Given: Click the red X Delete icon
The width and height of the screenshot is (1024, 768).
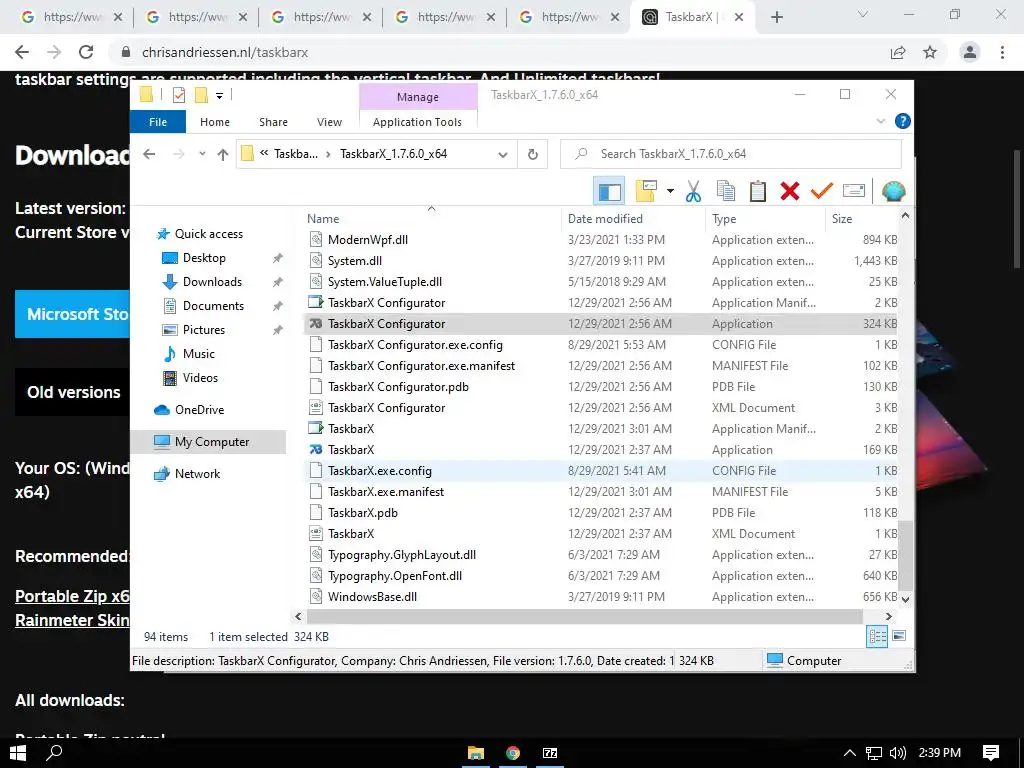Looking at the screenshot, I should coord(790,191).
